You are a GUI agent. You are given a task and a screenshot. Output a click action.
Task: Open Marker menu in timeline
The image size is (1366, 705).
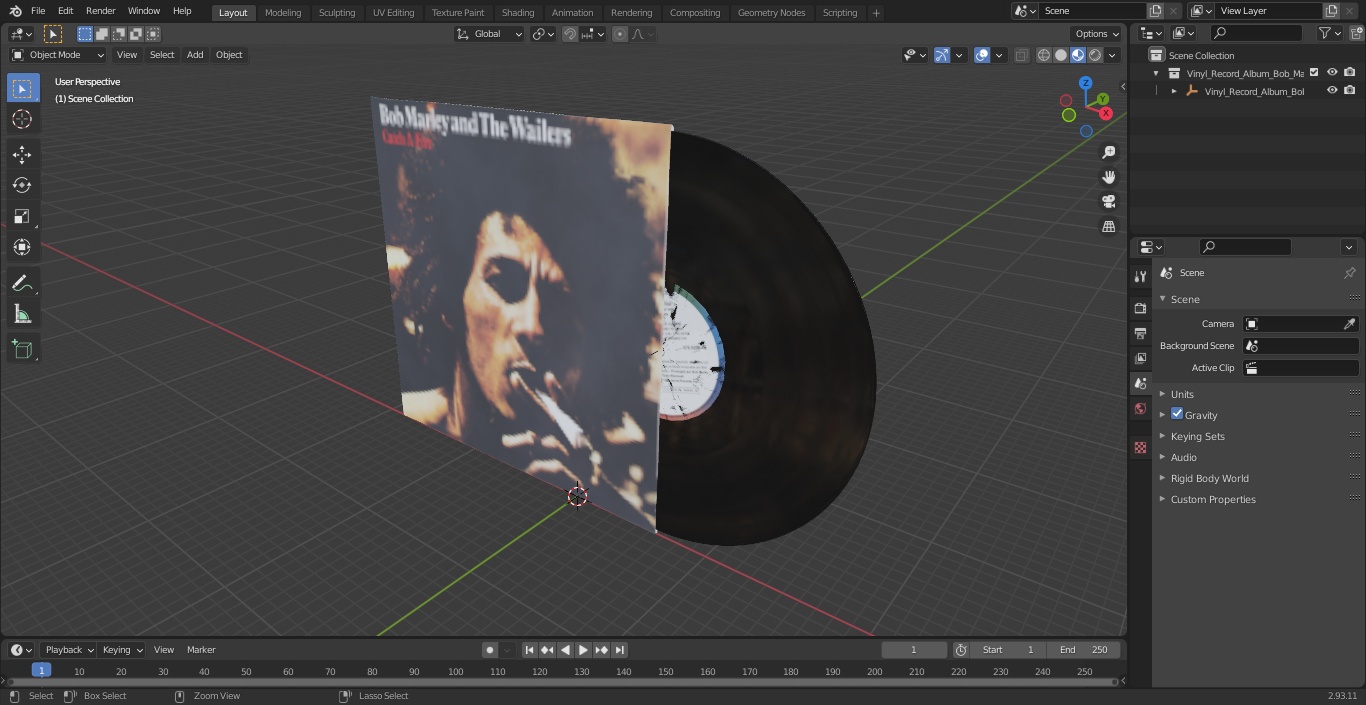[201, 650]
